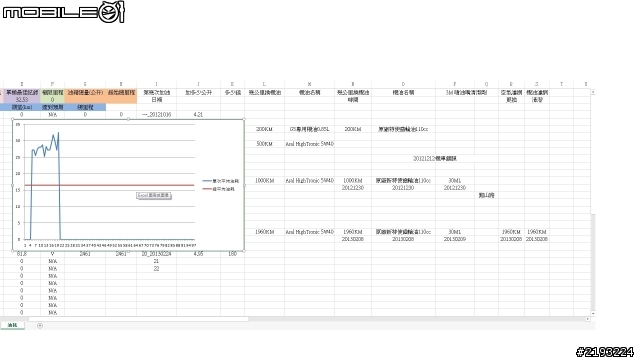Screen dimensions: 640x360
Task: Click the Excel chart plot area tooltip
Action: coord(153,196)
